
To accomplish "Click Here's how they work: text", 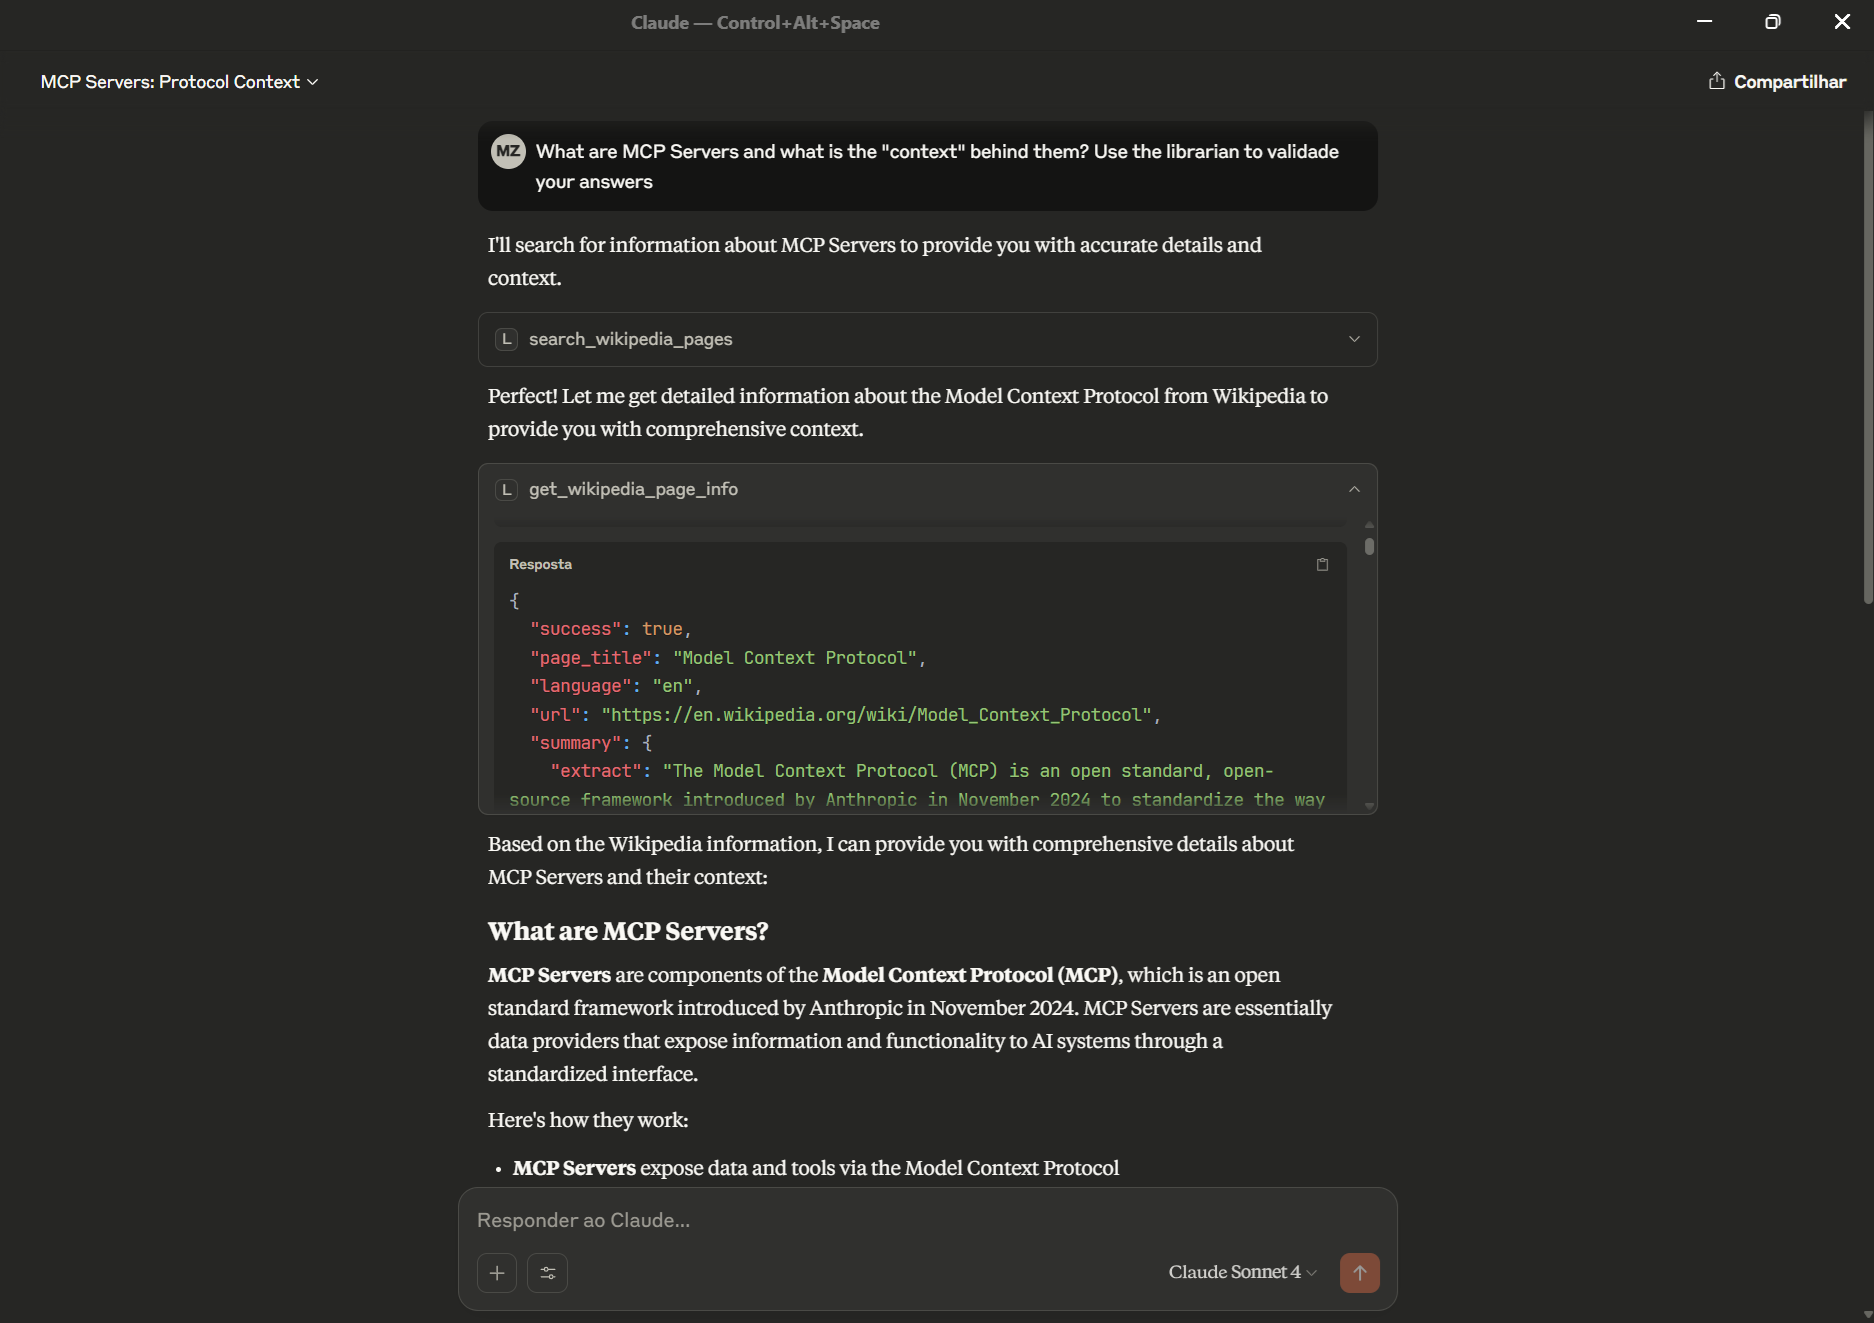I will point(588,1120).
